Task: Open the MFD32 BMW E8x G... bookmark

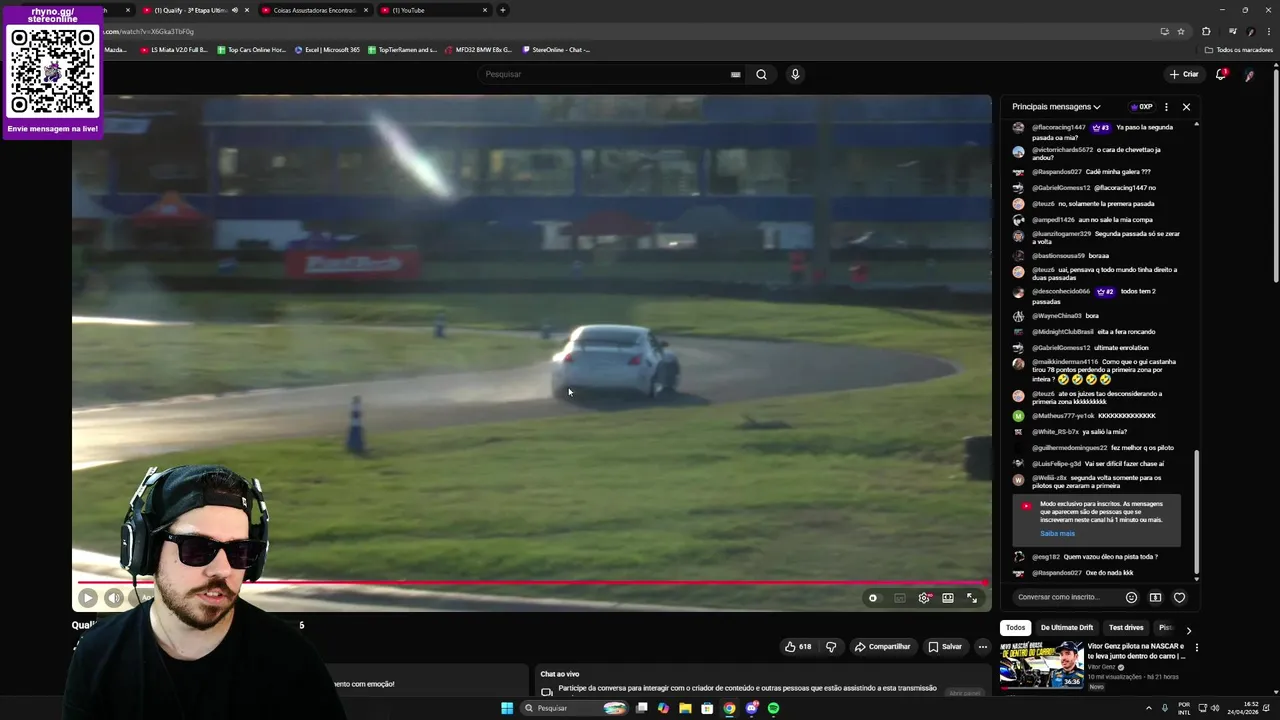Action: 478,50
